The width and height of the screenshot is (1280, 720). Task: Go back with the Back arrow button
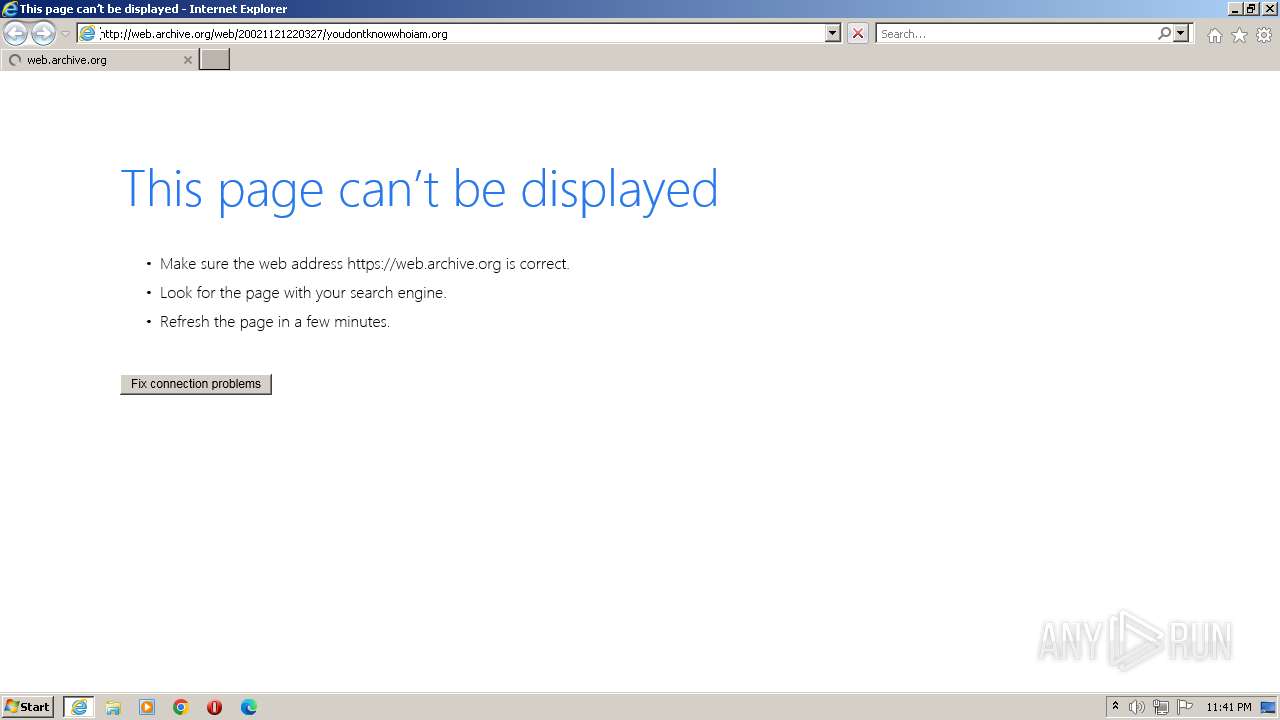(x=15, y=34)
